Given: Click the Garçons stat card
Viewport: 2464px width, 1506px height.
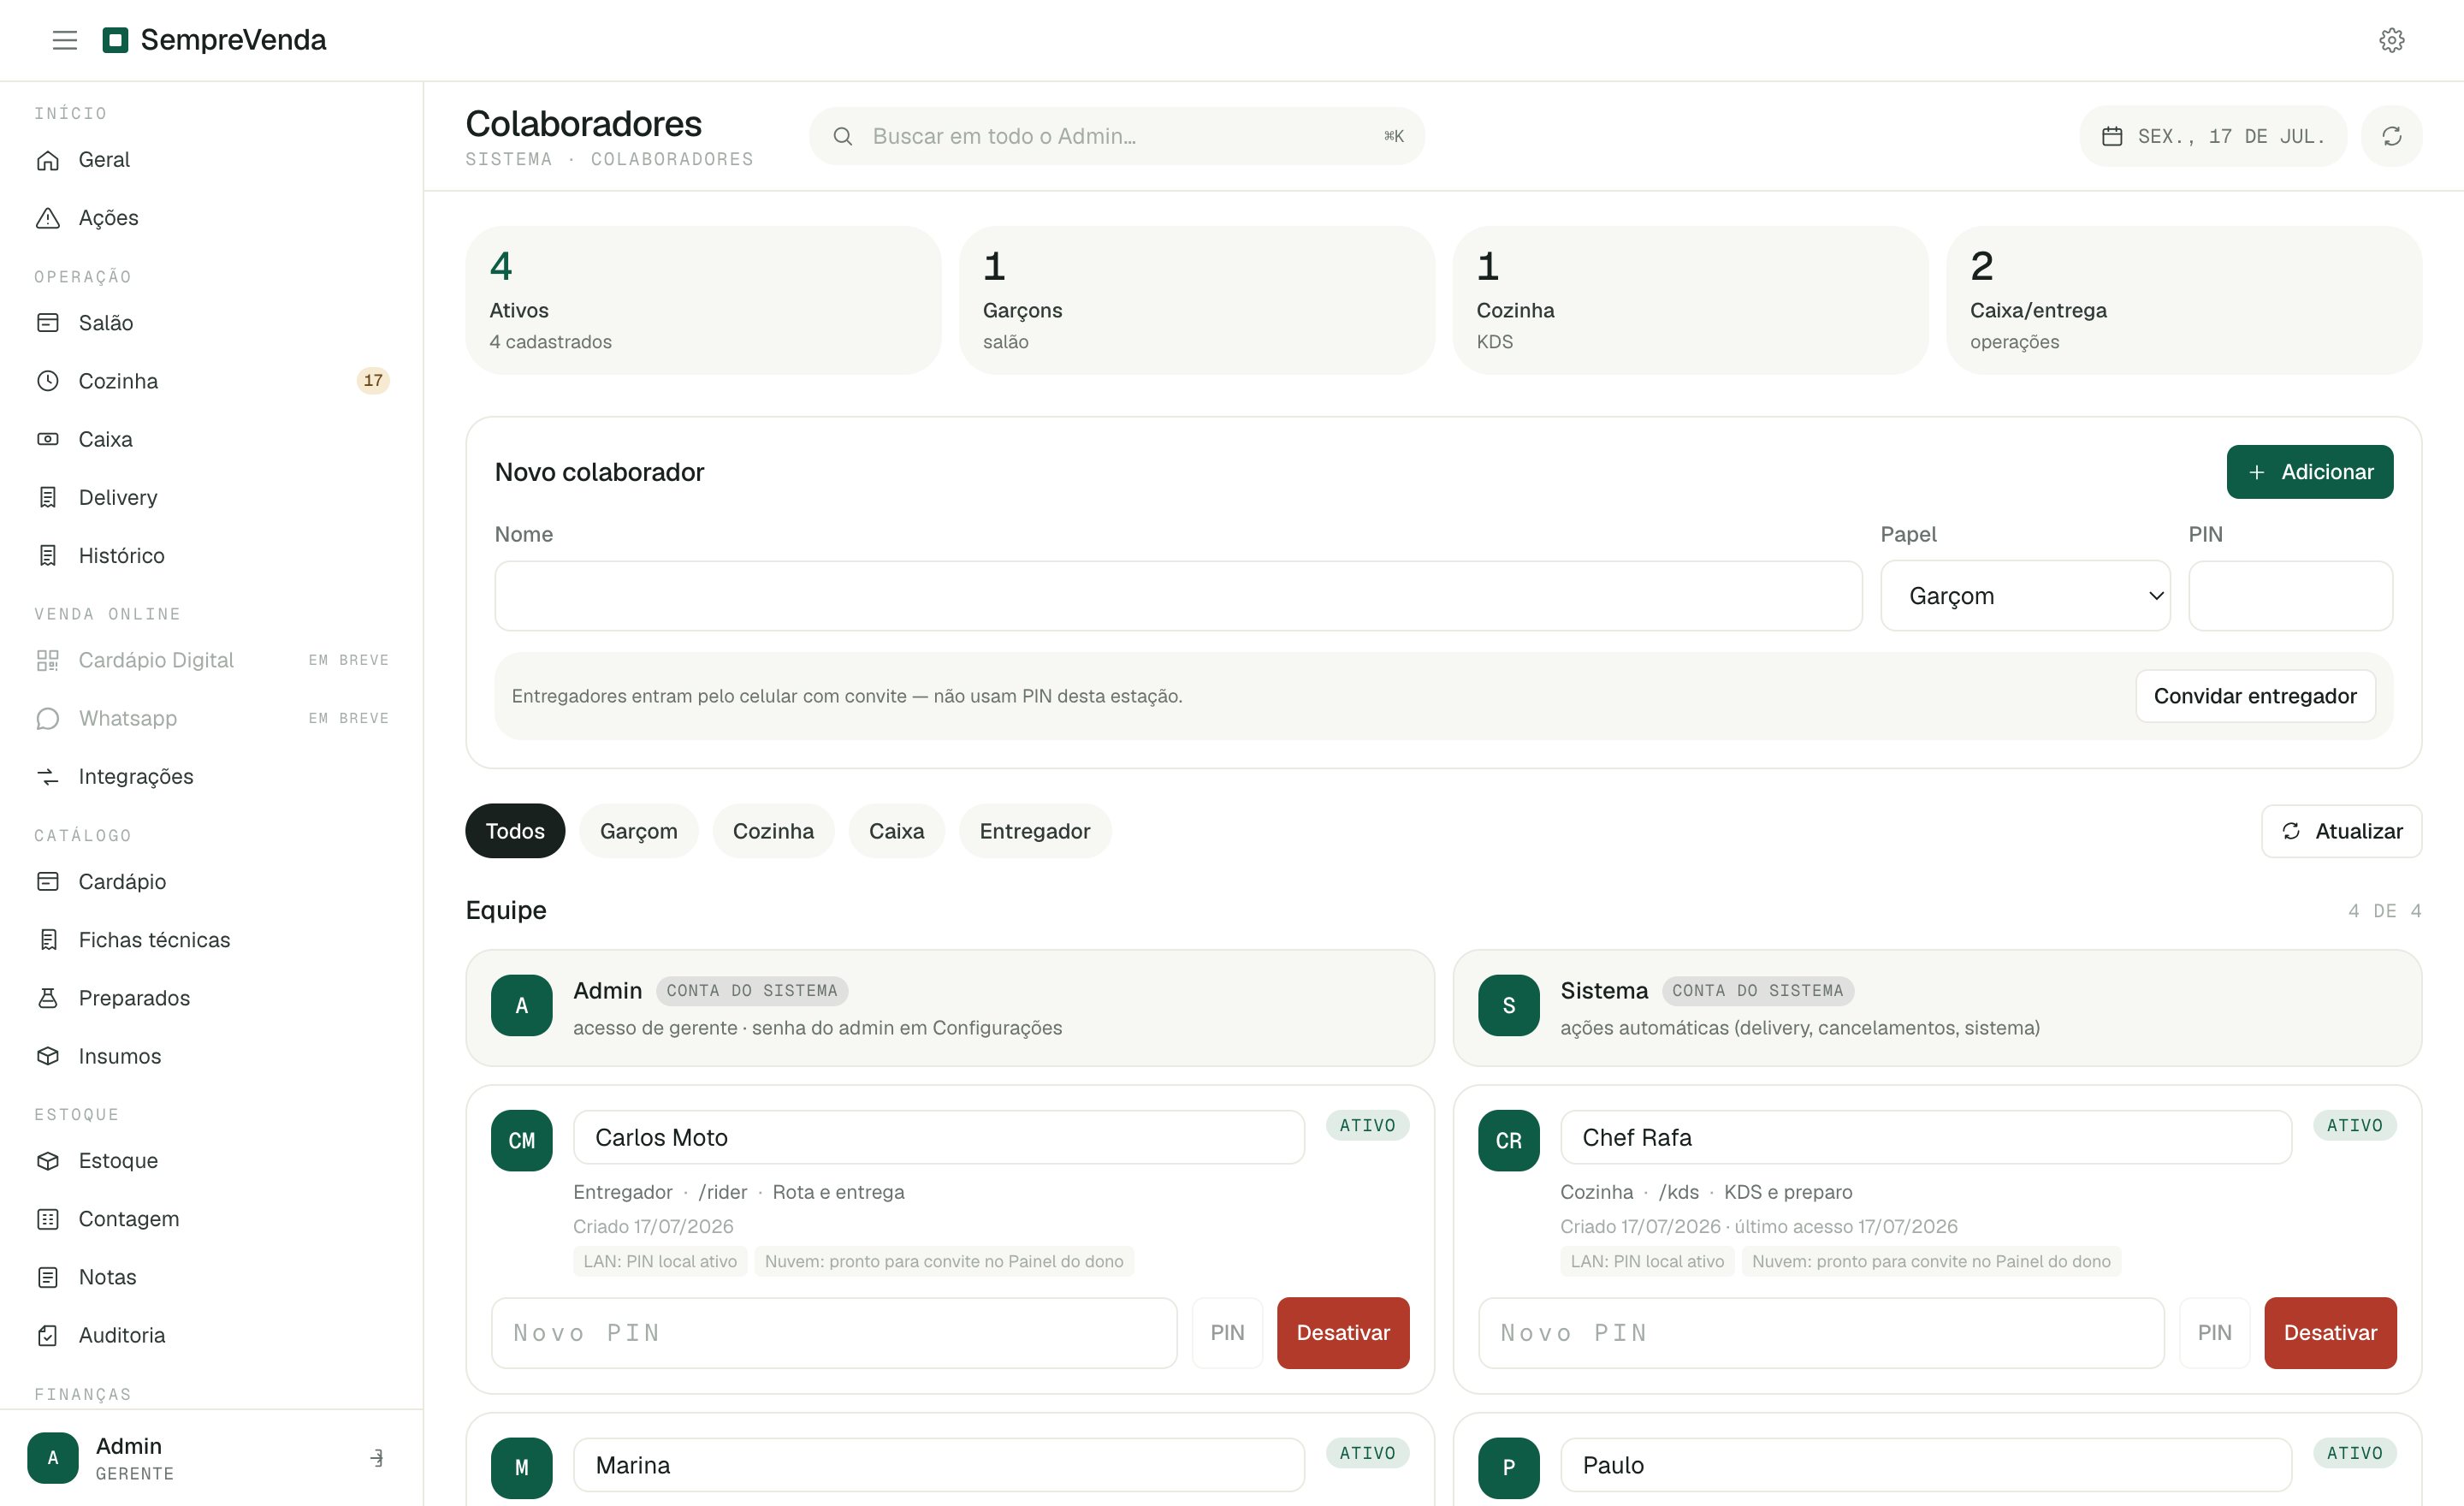Looking at the screenshot, I should (1197, 300).
